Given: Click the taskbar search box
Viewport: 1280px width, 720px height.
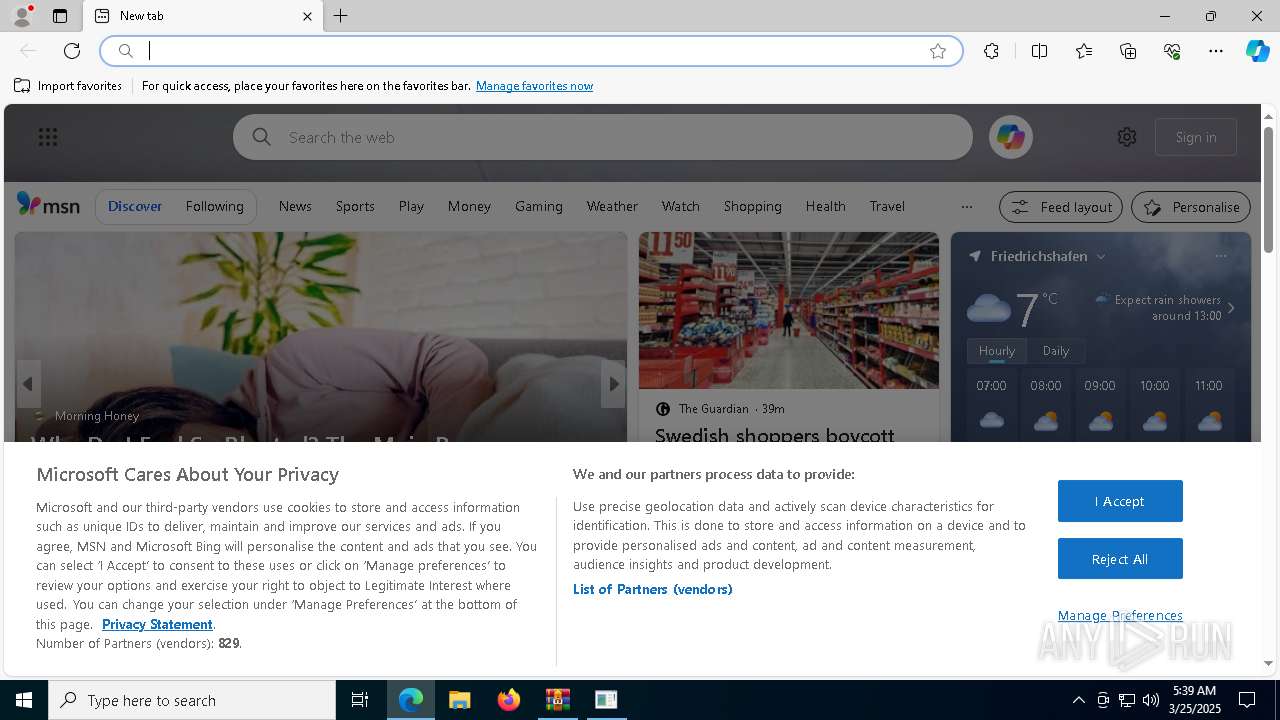Looking at the screenshot, I should tap(192, 700).
